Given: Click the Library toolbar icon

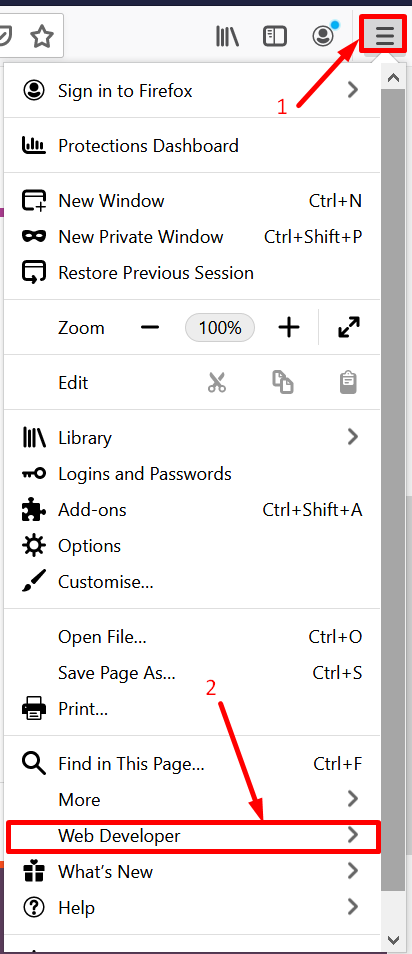Looking at the screenshot, I should (227, 37).
